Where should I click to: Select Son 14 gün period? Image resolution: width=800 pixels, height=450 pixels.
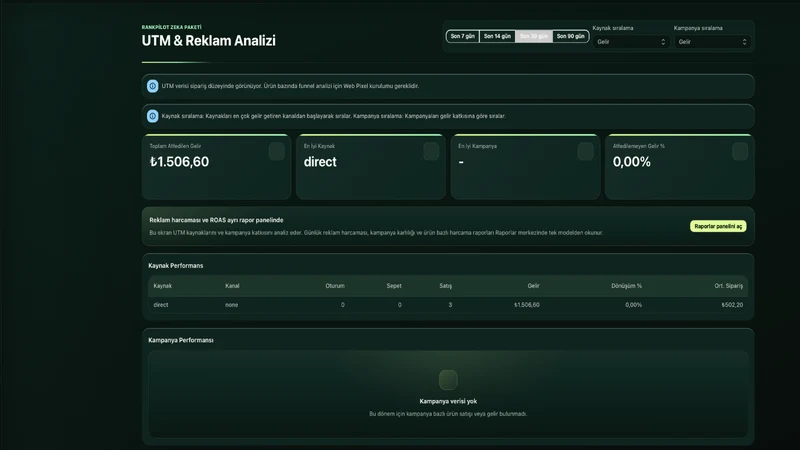point(497,36)
